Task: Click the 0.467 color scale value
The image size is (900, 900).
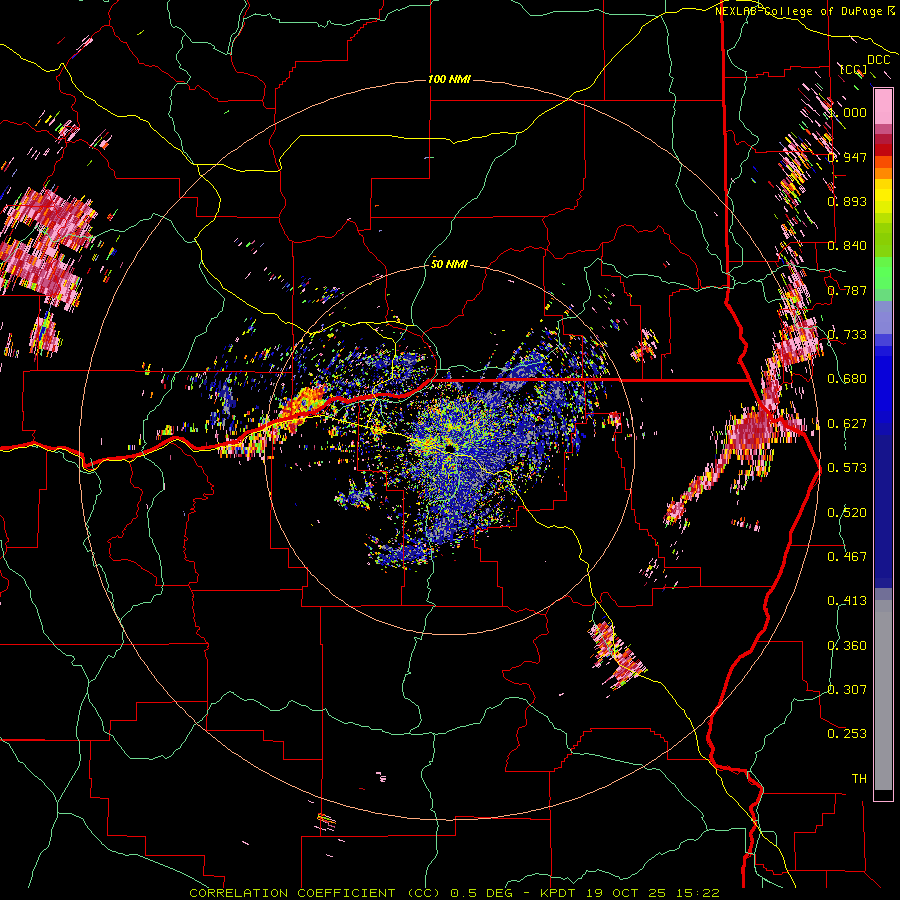Action: click(x=847, y=557)
